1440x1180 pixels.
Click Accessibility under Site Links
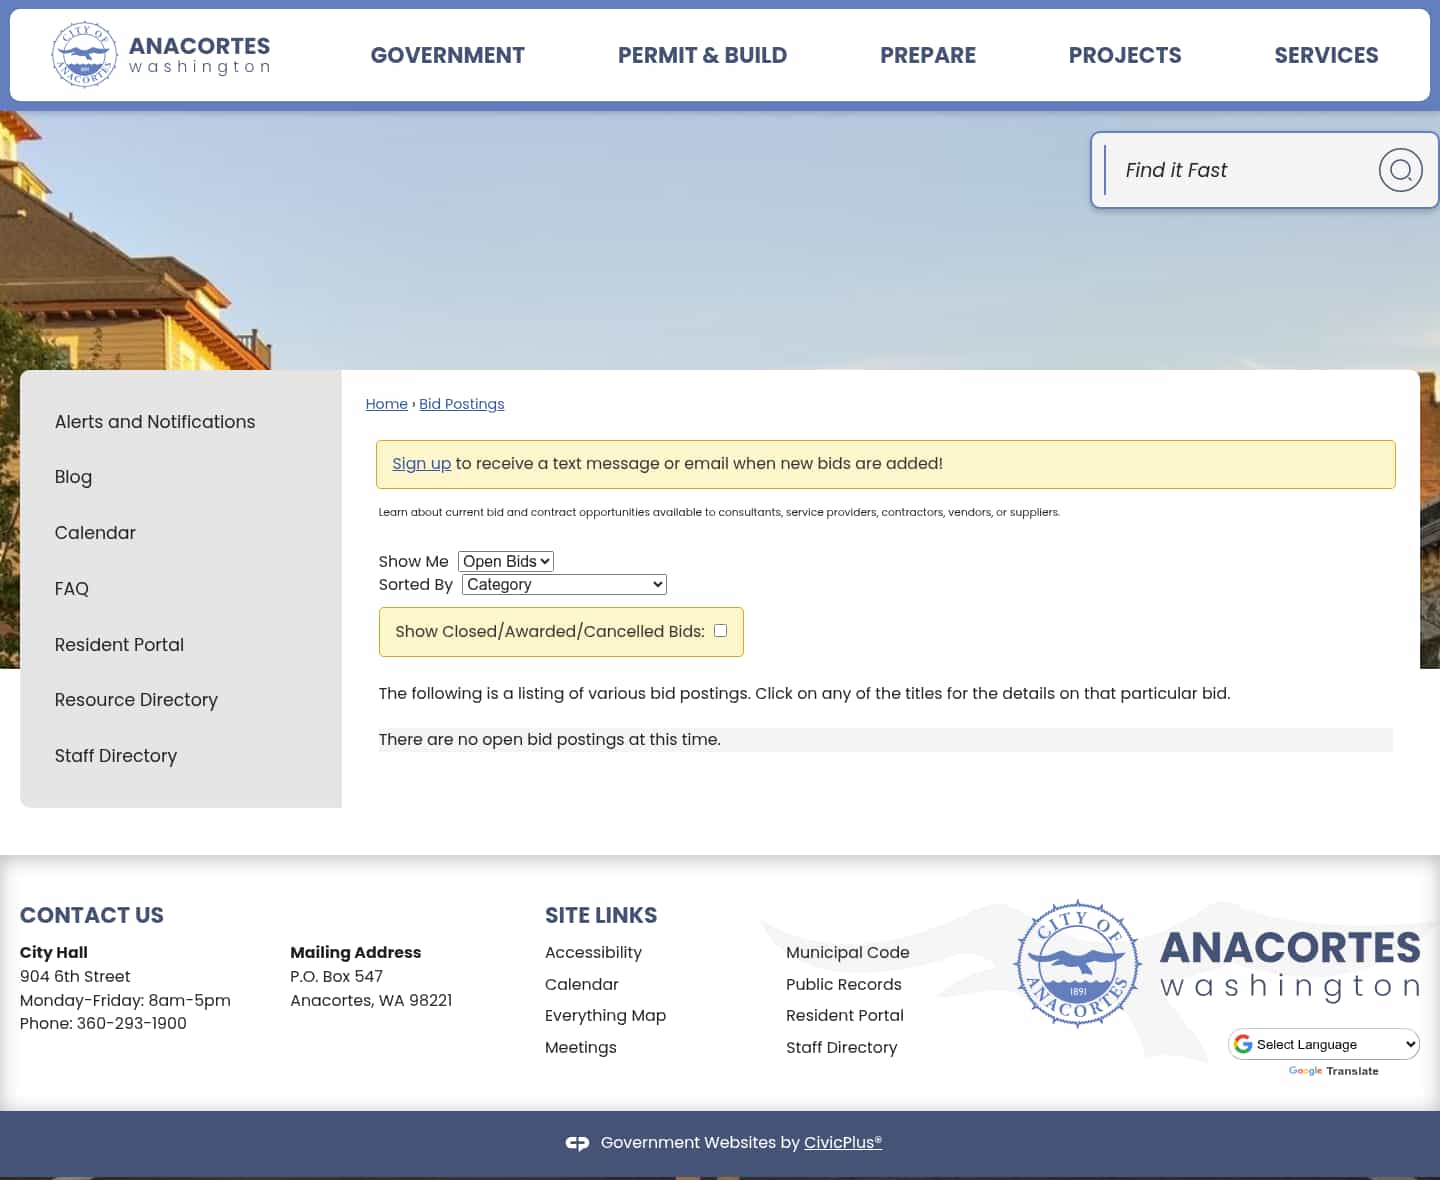tap(593, 953)
